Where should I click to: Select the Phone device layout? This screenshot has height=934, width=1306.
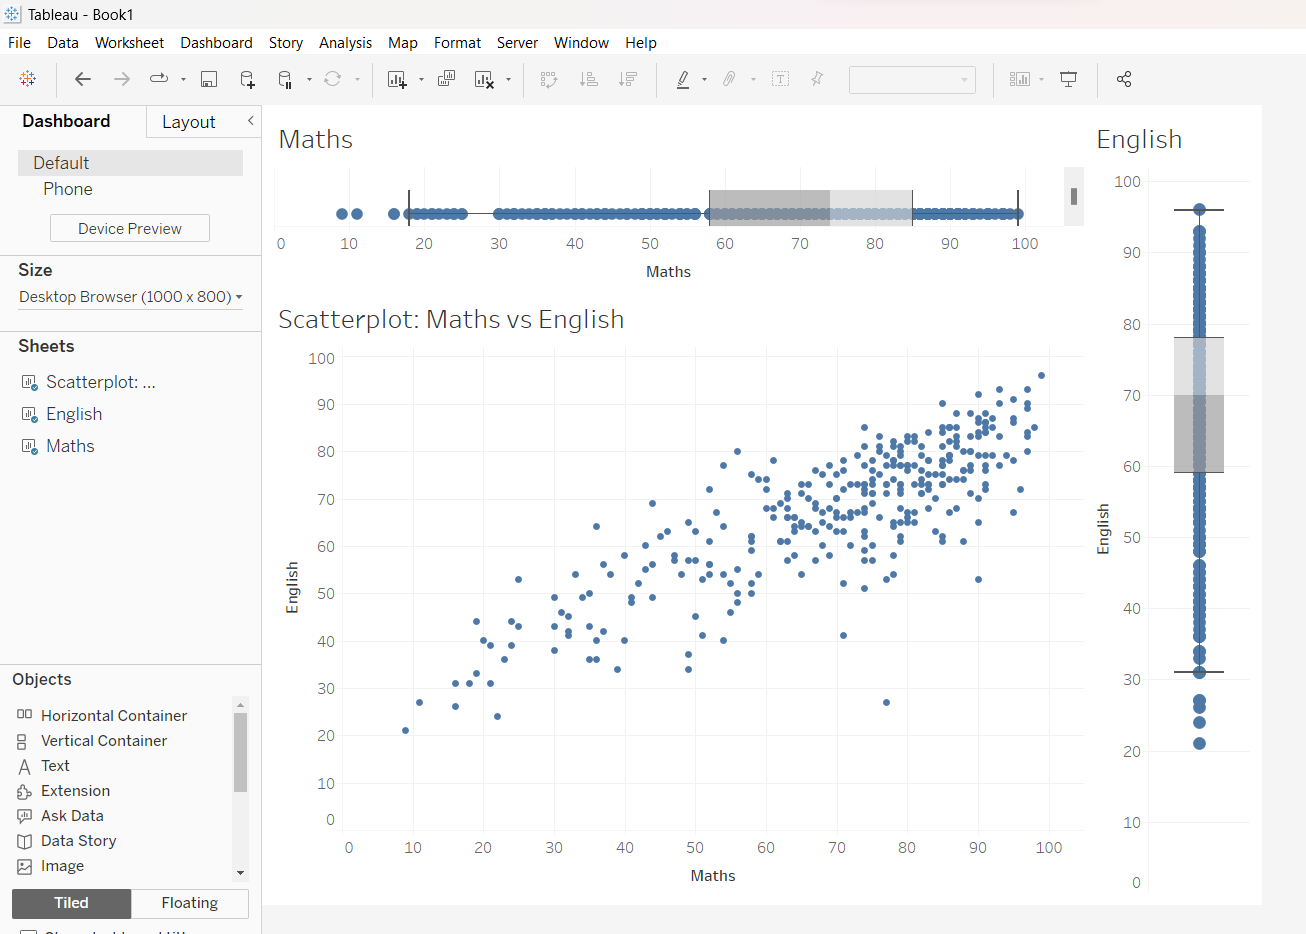click(68, 189)
